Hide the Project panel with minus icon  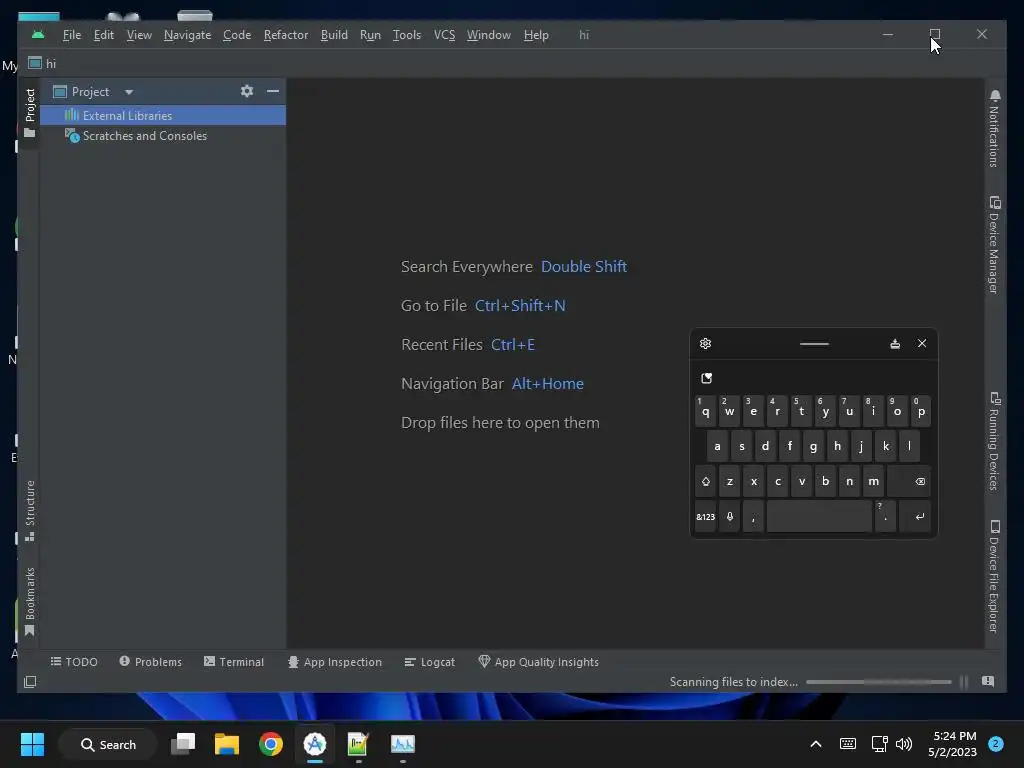(x=273, y=91)
